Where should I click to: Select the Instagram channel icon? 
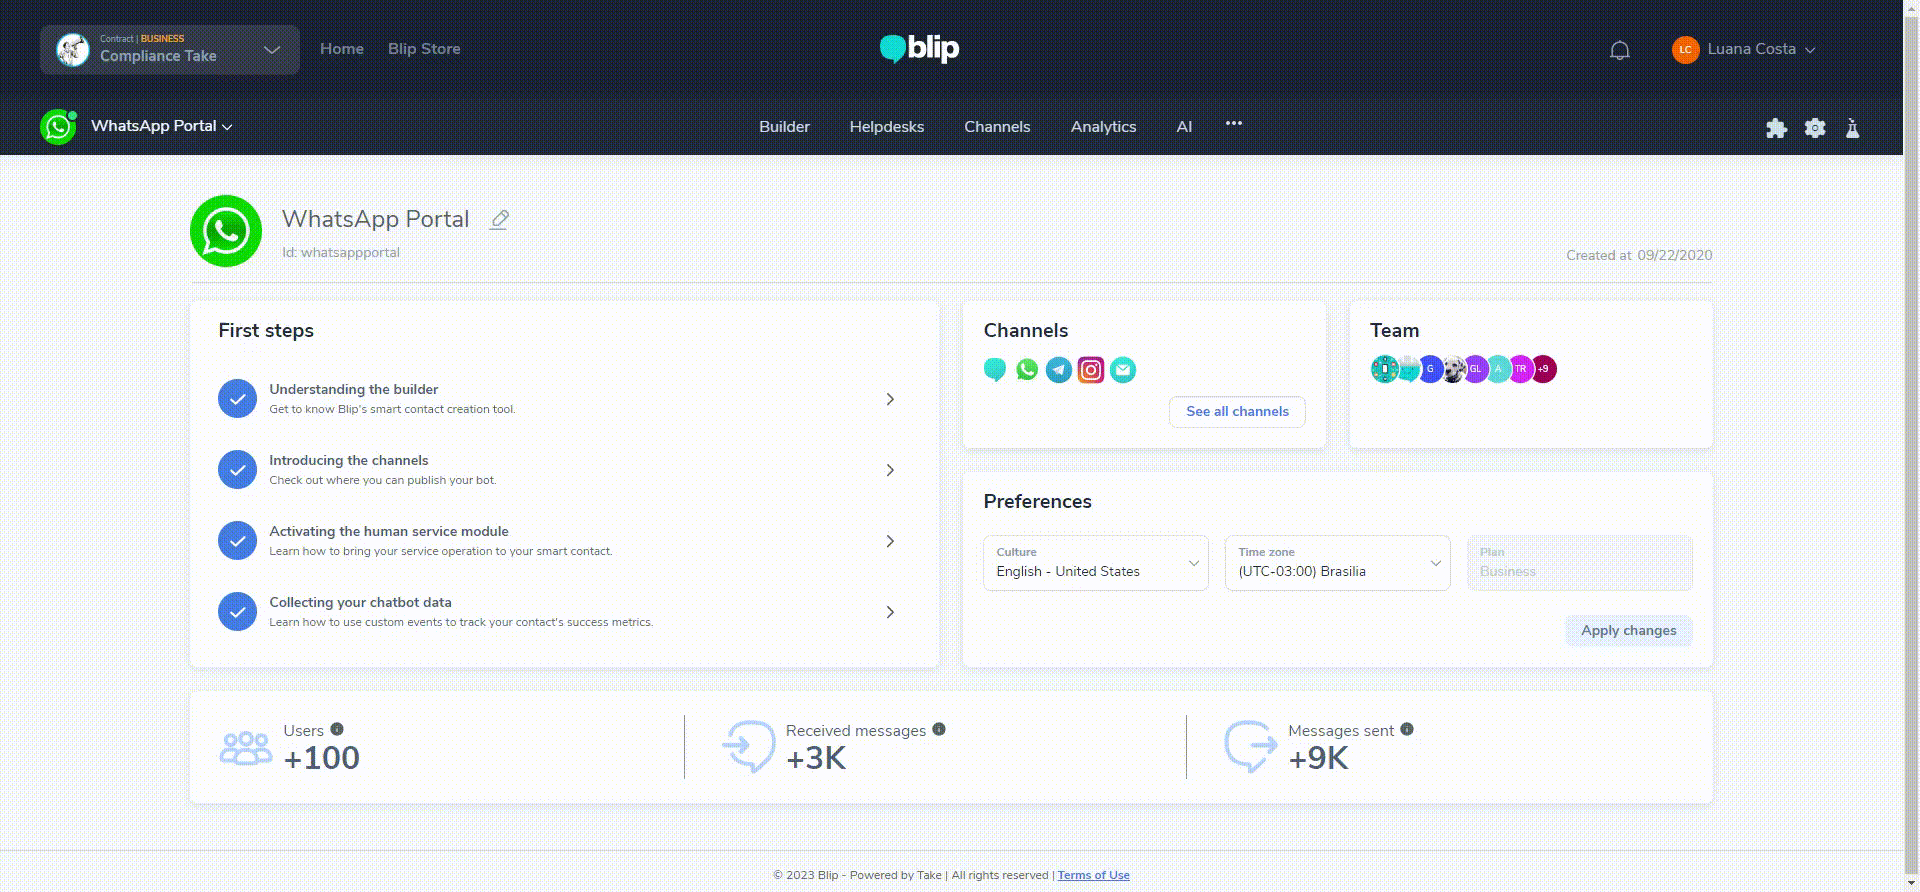coord(1091,370)
